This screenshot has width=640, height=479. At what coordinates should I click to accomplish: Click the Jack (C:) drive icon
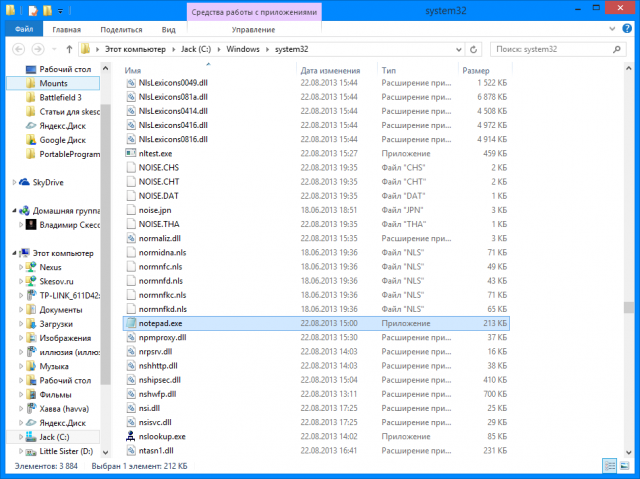31,437
